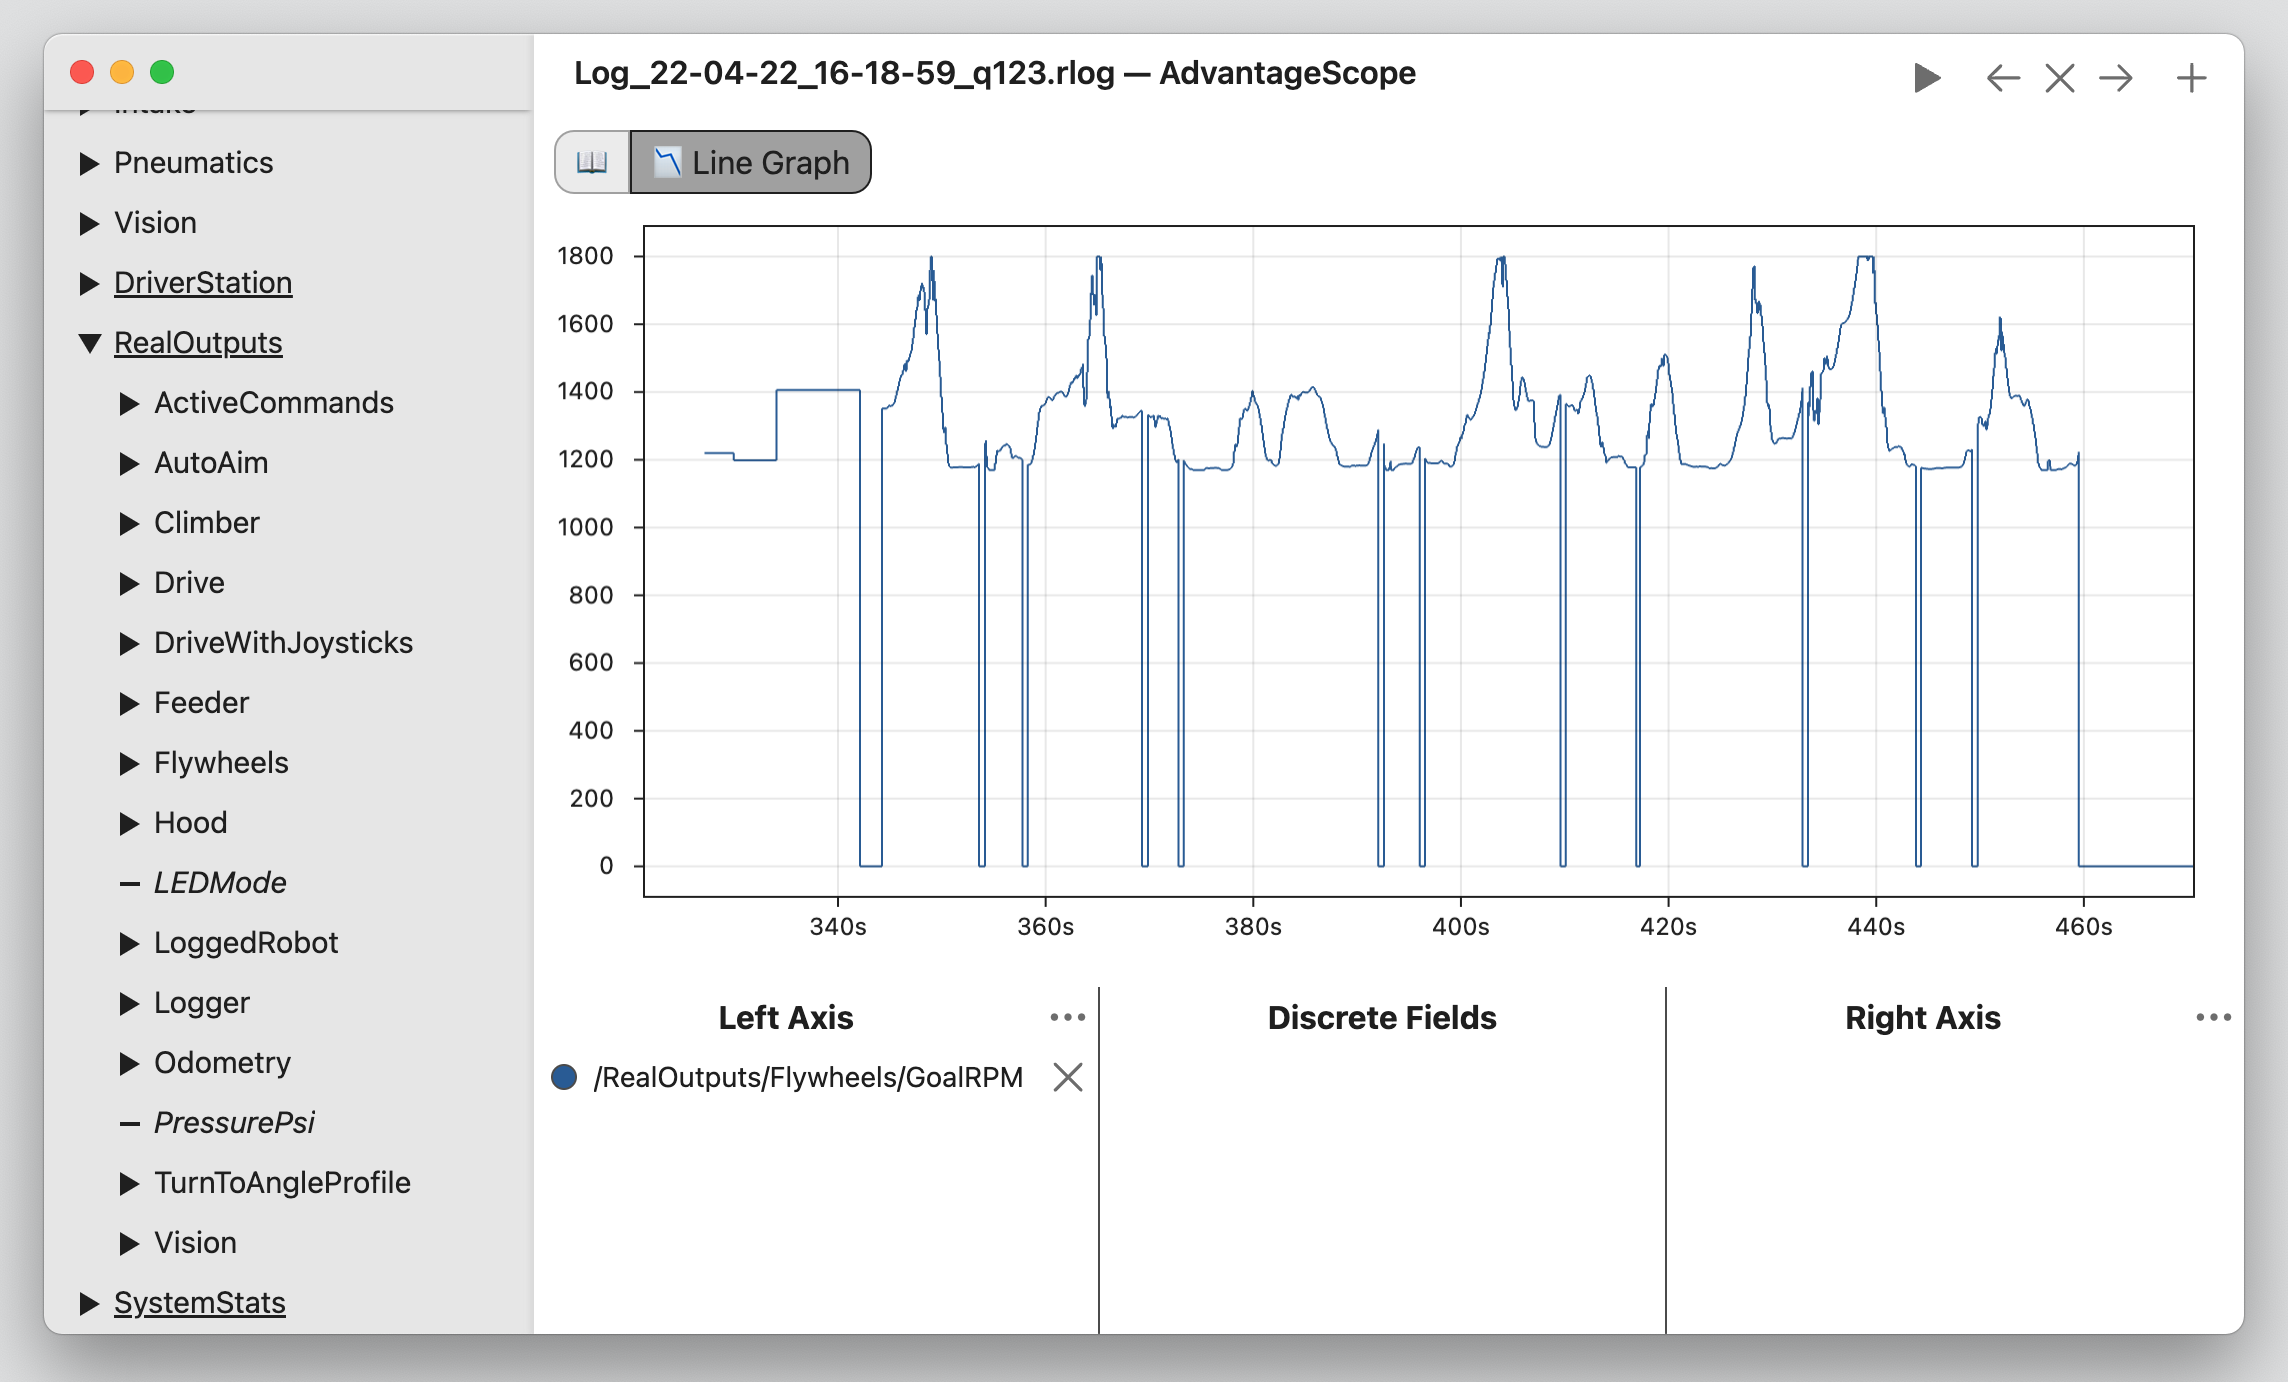The width and height of the screenshot is (2288, 1382).
Task: Expand the TurnToAngleProfile subtree
Action: pyautogui.click(x=130, y=1183)
